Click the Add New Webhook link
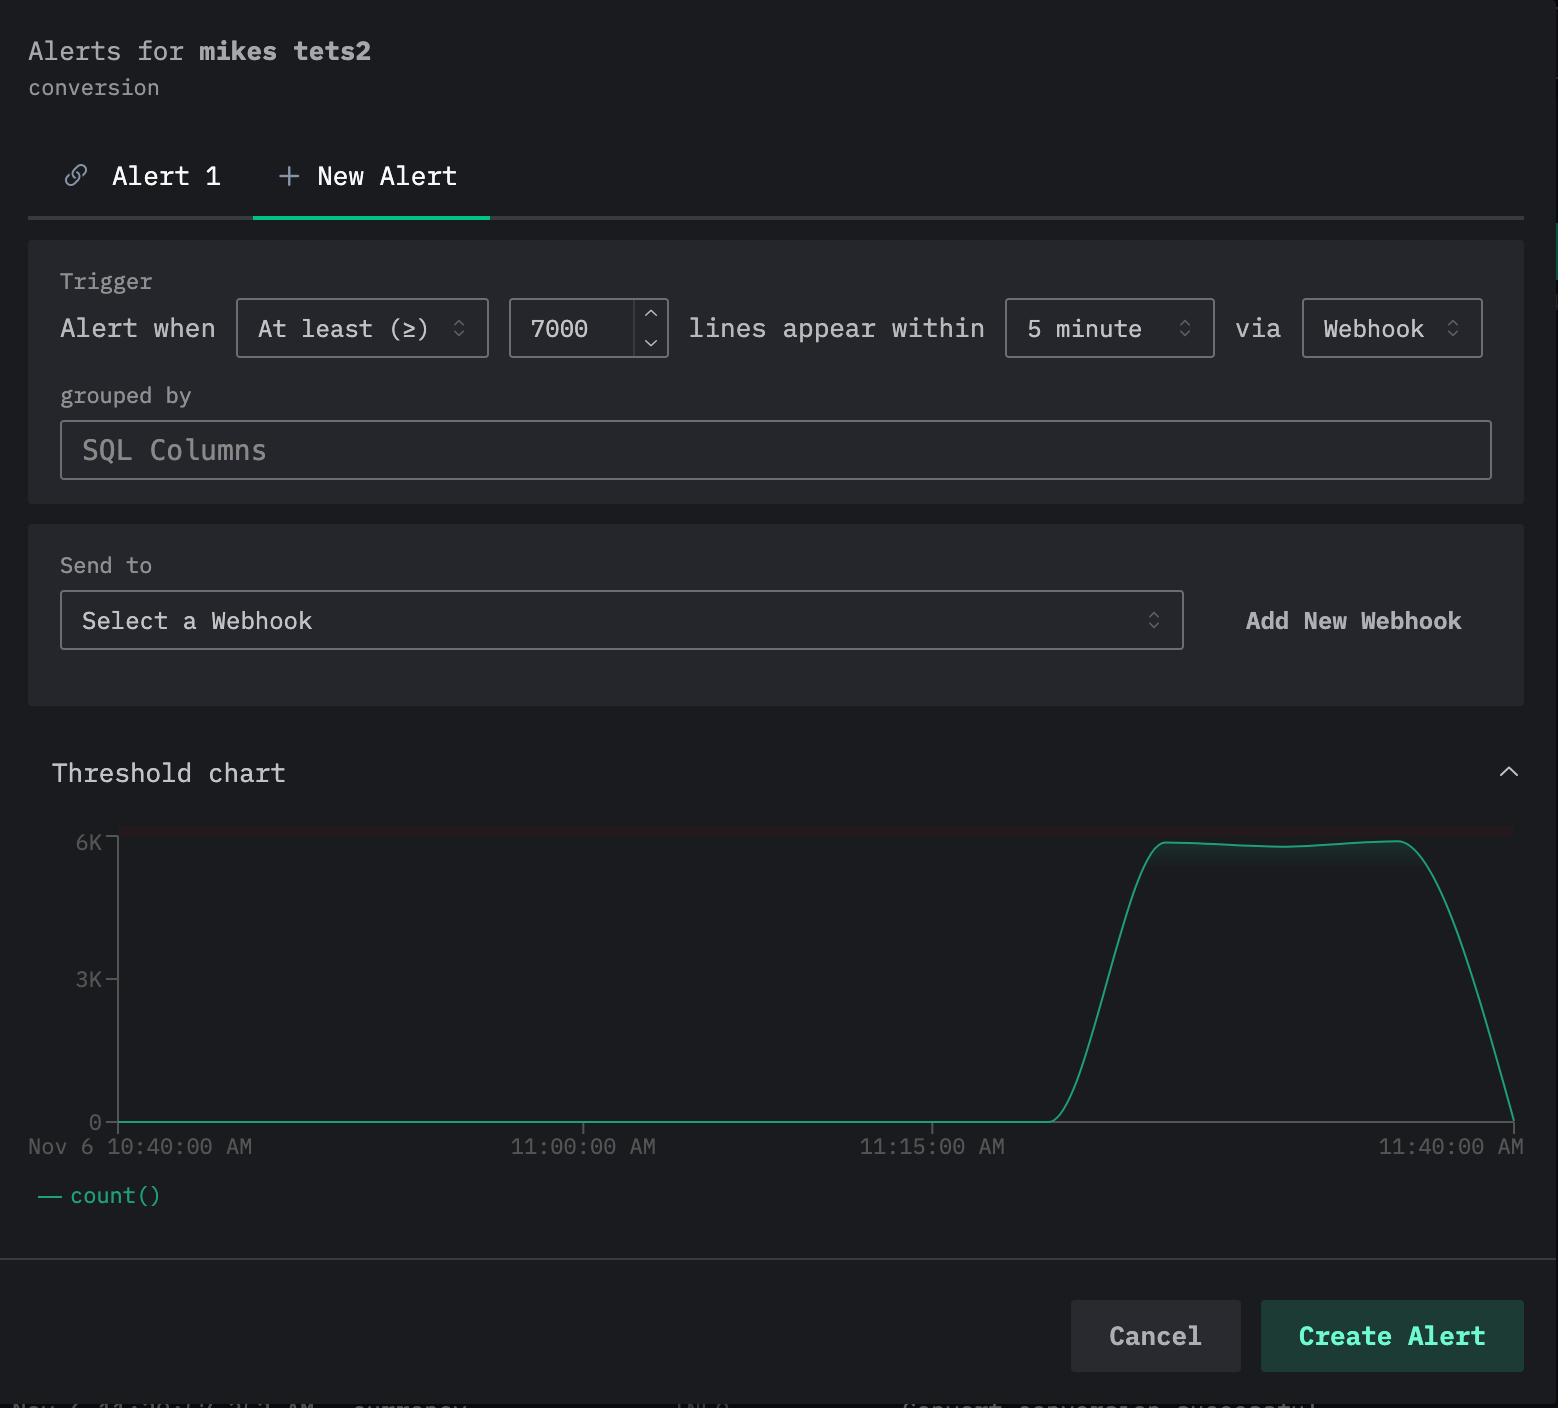1558x1408 pixels. 1353,621
